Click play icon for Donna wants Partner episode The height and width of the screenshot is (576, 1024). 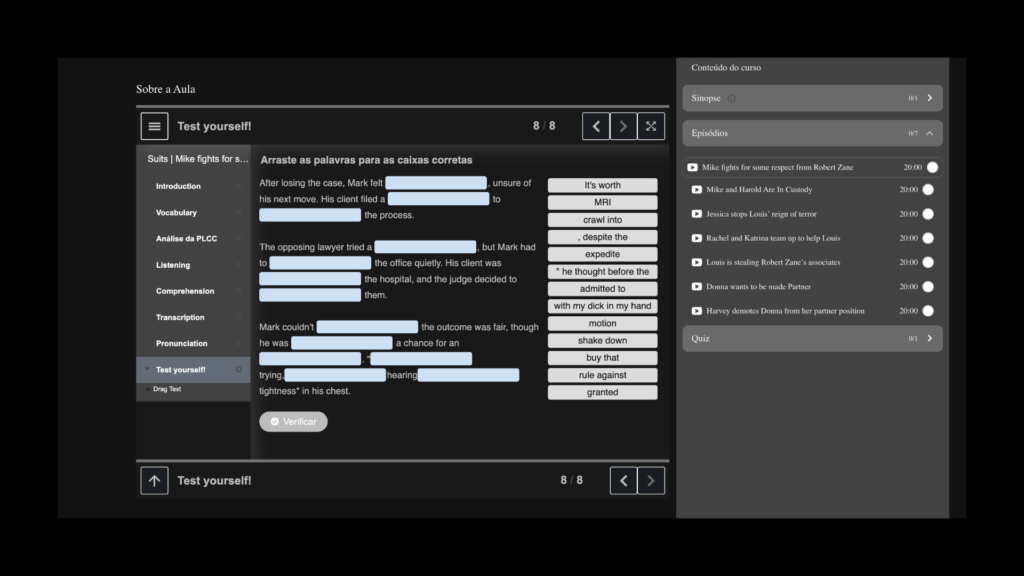pos(697,287)
